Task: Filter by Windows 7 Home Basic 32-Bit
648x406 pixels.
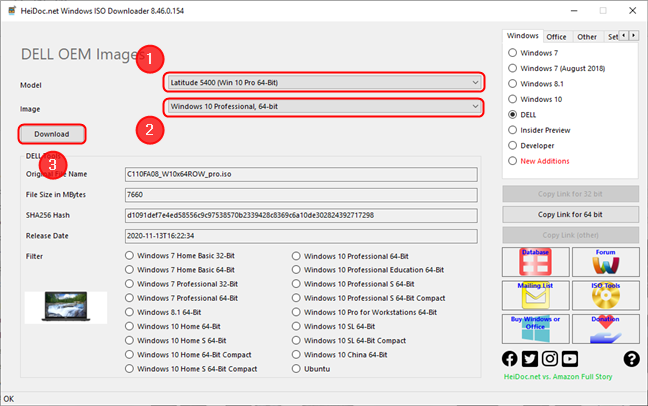Action: (x=129, y=256)
